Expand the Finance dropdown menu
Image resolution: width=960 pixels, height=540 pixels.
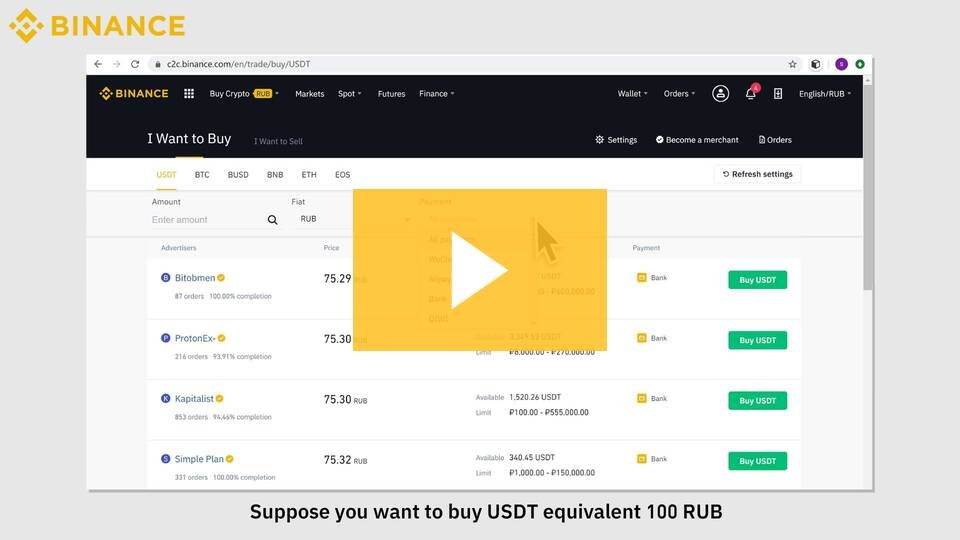tap(437, 94)
